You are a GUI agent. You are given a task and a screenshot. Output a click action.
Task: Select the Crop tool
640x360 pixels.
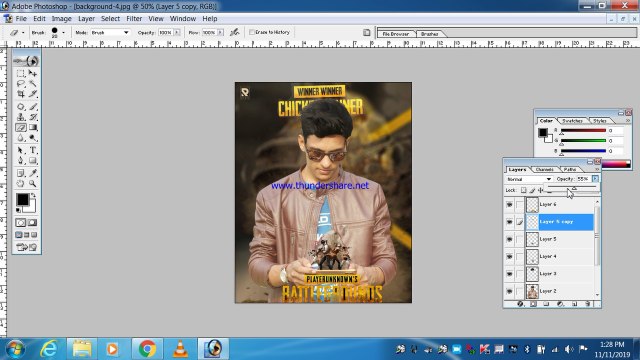point(20,94)
